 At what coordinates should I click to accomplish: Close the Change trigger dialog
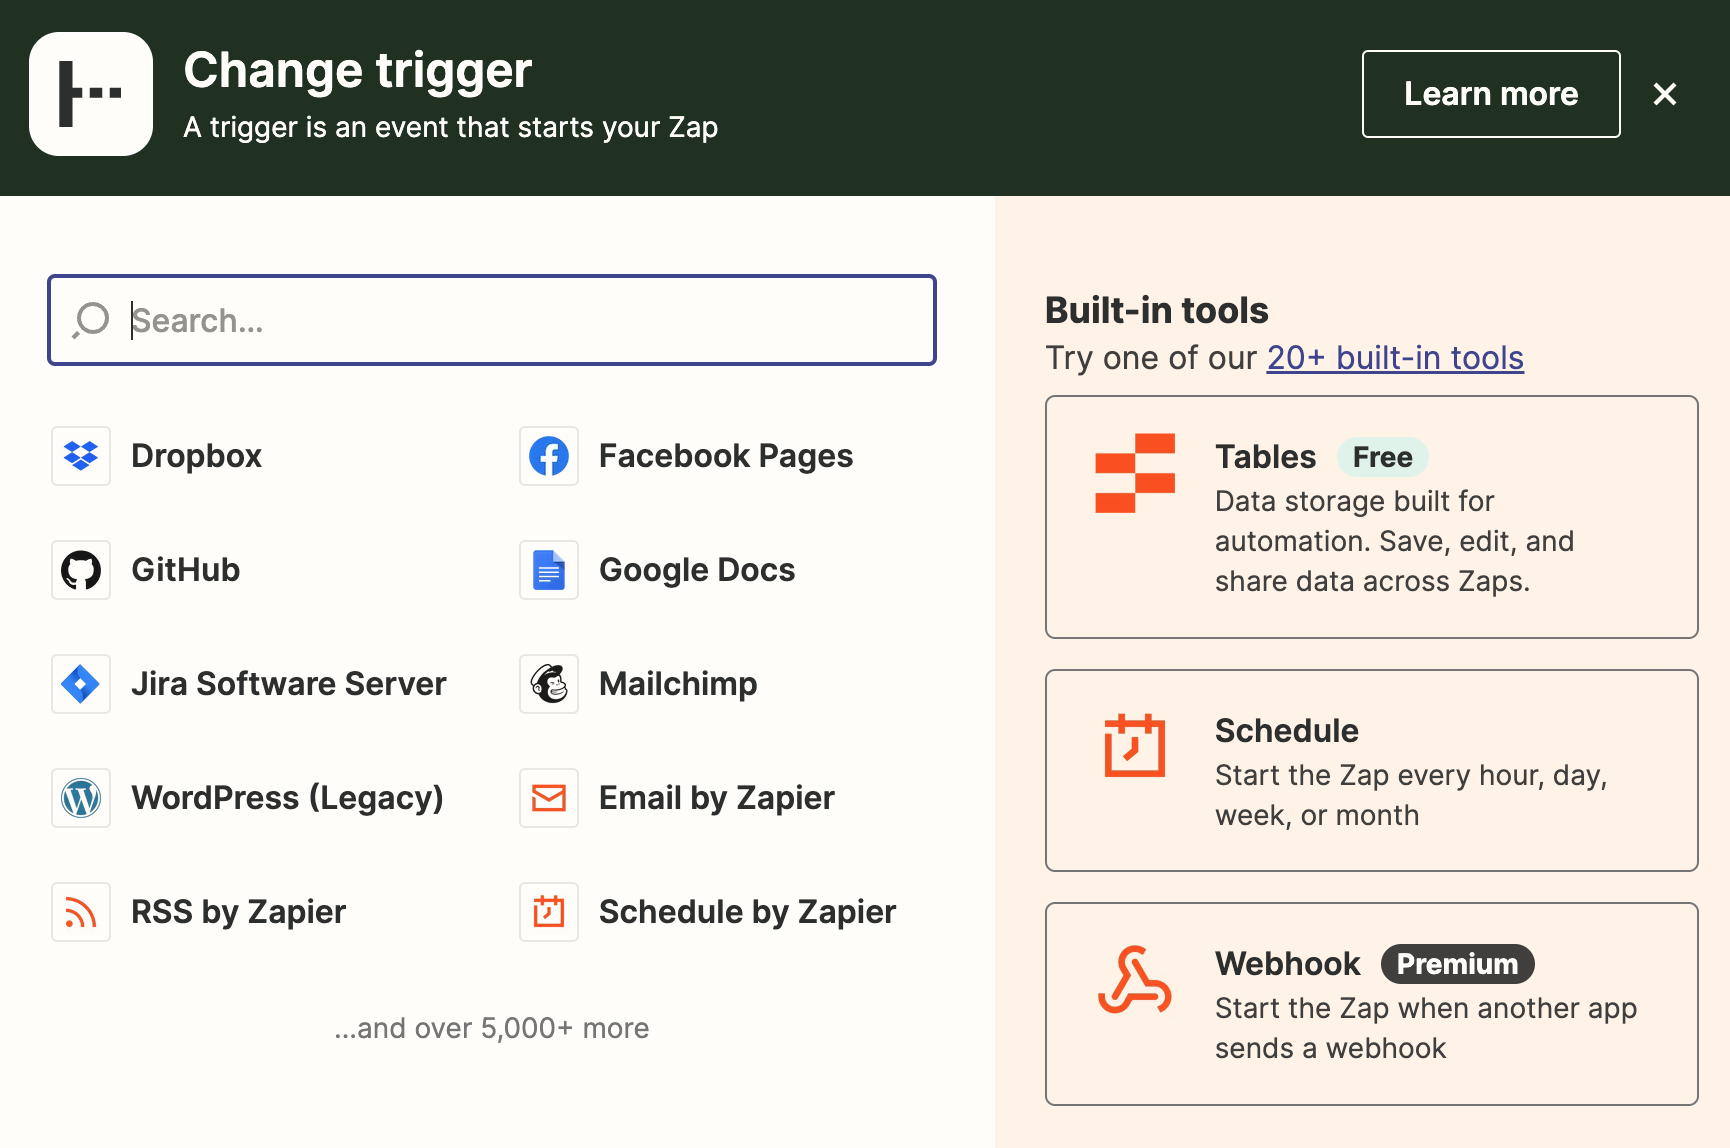pos(1665,94)
